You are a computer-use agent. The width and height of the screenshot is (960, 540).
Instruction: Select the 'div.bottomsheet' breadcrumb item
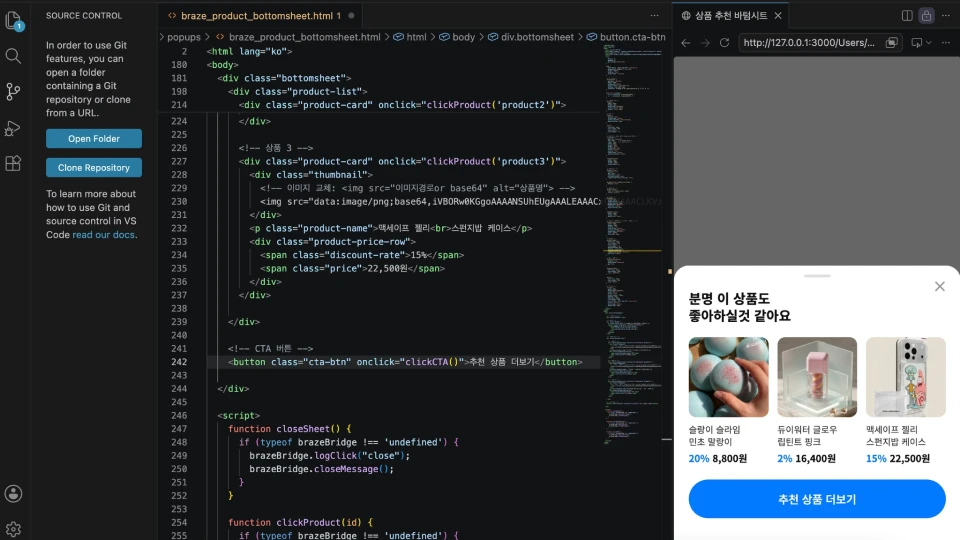tap(531, 37)
